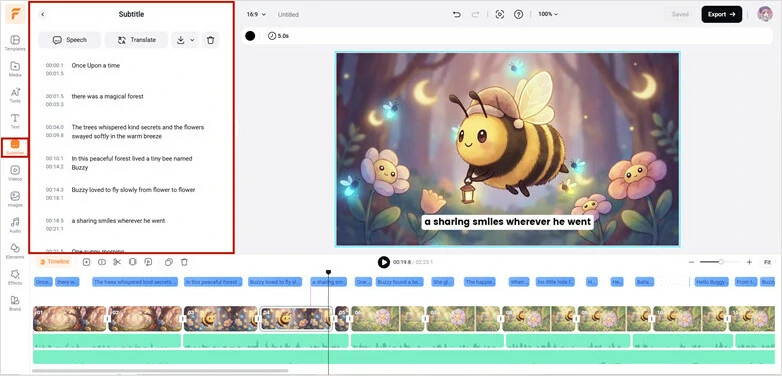Select video clip 03 bee thumbnail
Viewport: 782px width, 376px height.
(x=221, y=319)
